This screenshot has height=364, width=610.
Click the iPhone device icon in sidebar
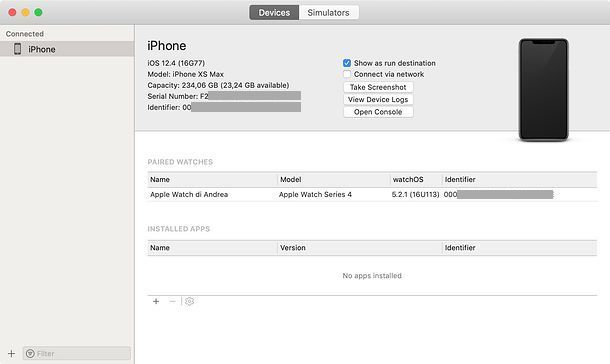(18, 49)
